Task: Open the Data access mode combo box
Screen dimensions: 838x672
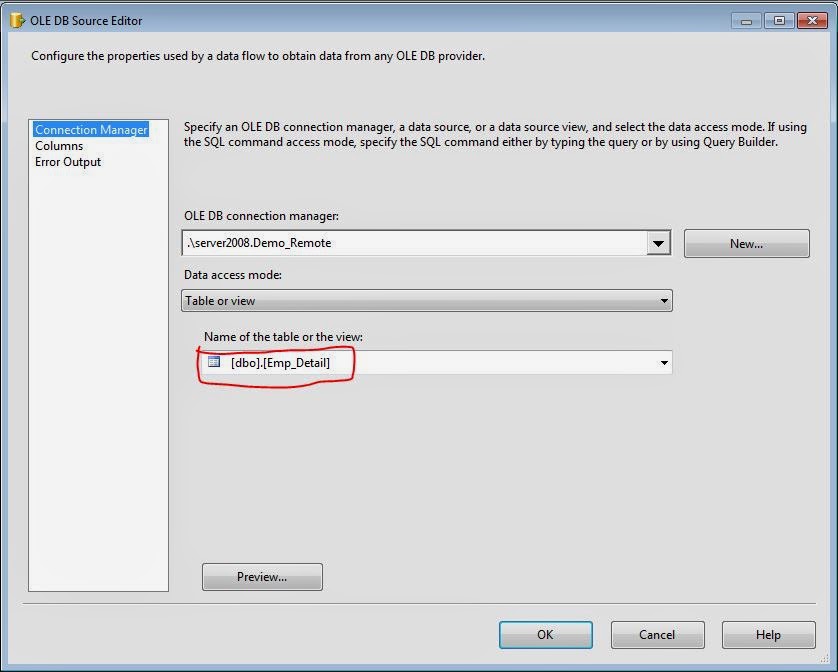Action: tap(426, 301)
